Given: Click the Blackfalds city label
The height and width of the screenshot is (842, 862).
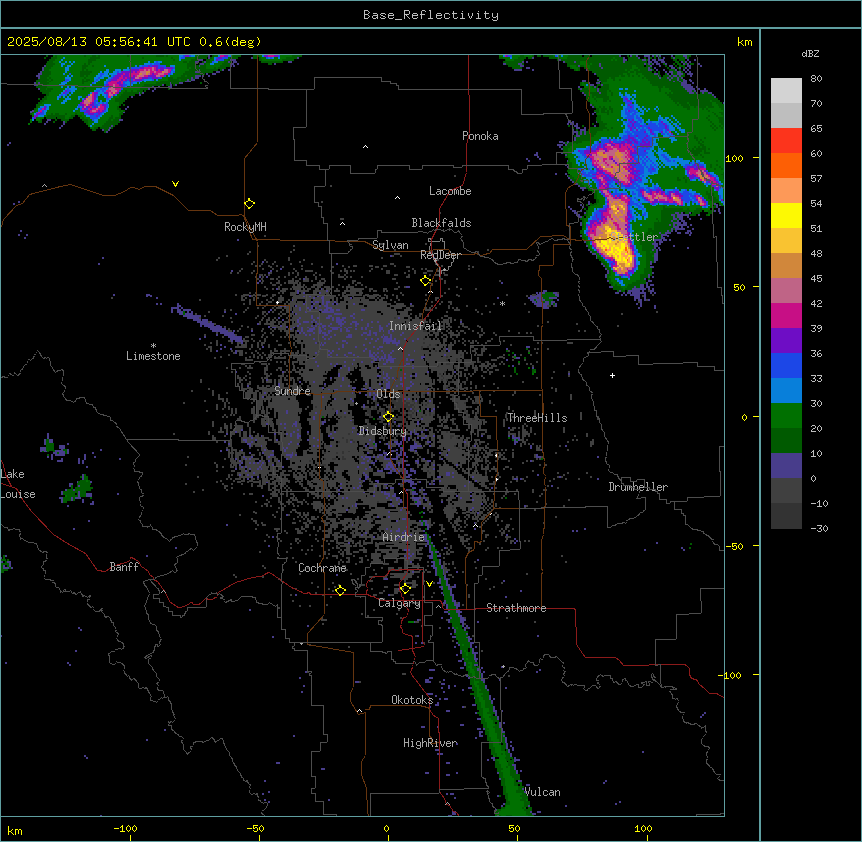Looking at the screenshot, I should (441, 223).
